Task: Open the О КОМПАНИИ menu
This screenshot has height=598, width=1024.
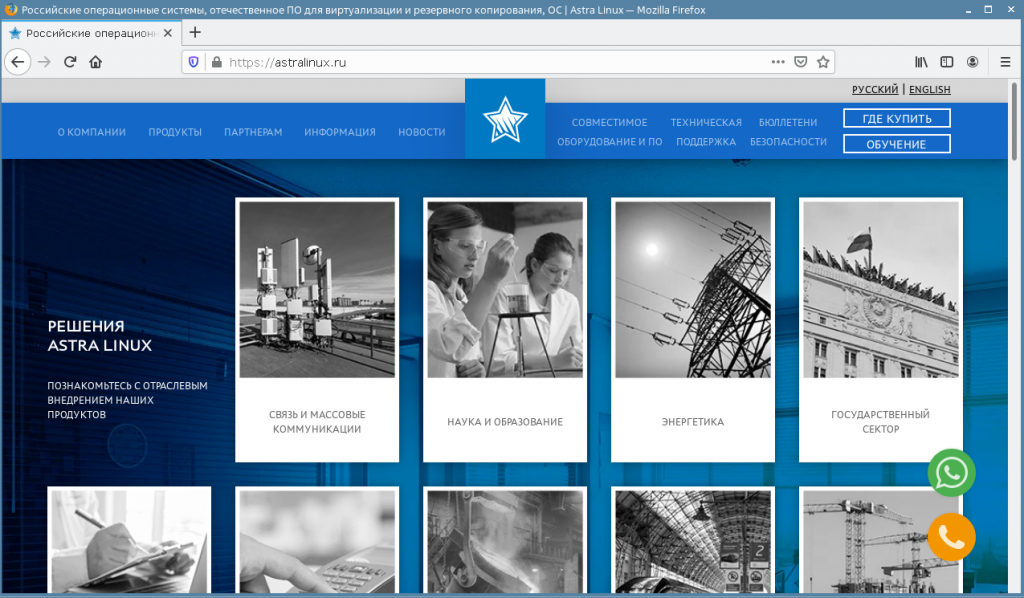Action: [x=91, y=132]
